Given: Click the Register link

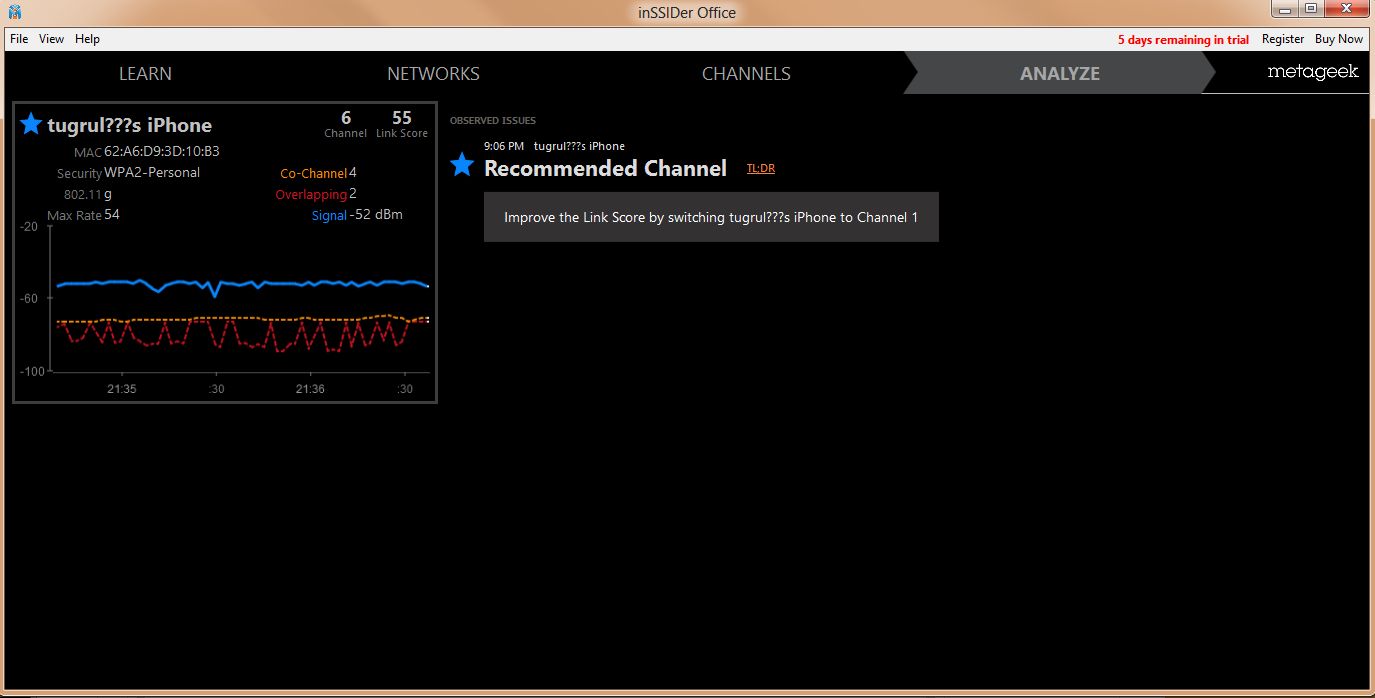Looking at the screenshot, I should click(x=1283, y=39).
